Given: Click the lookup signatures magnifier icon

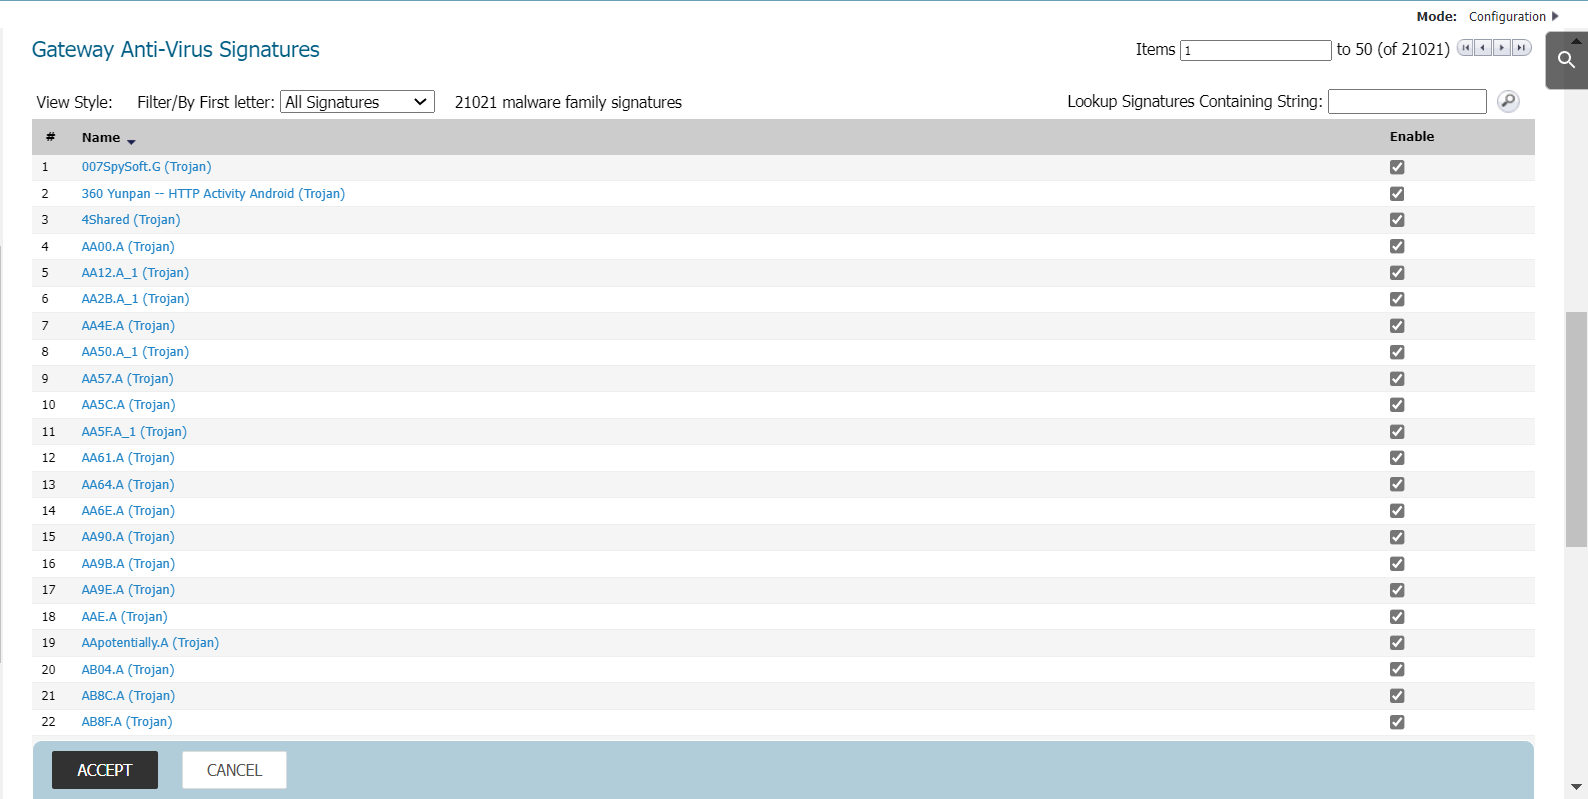Looking at the screenshot, I should point(1508,101).
